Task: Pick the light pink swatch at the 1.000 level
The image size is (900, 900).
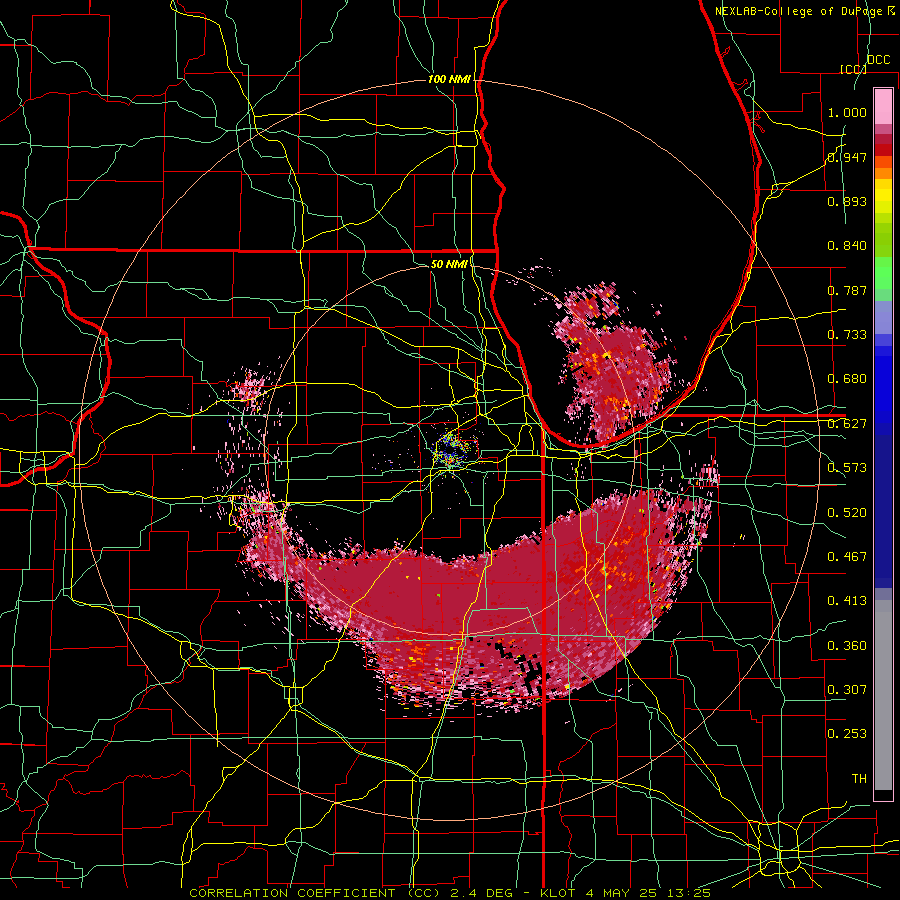Action: tap(883, 107)
